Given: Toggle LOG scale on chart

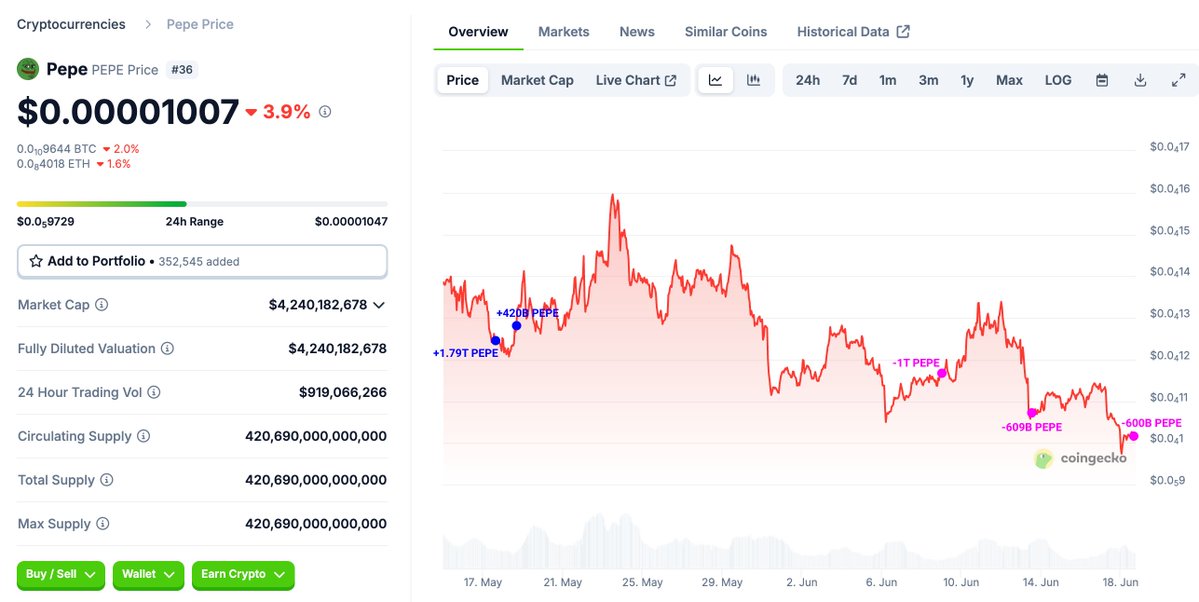Looking at the screenshot, I should [x=1058, y=80].
